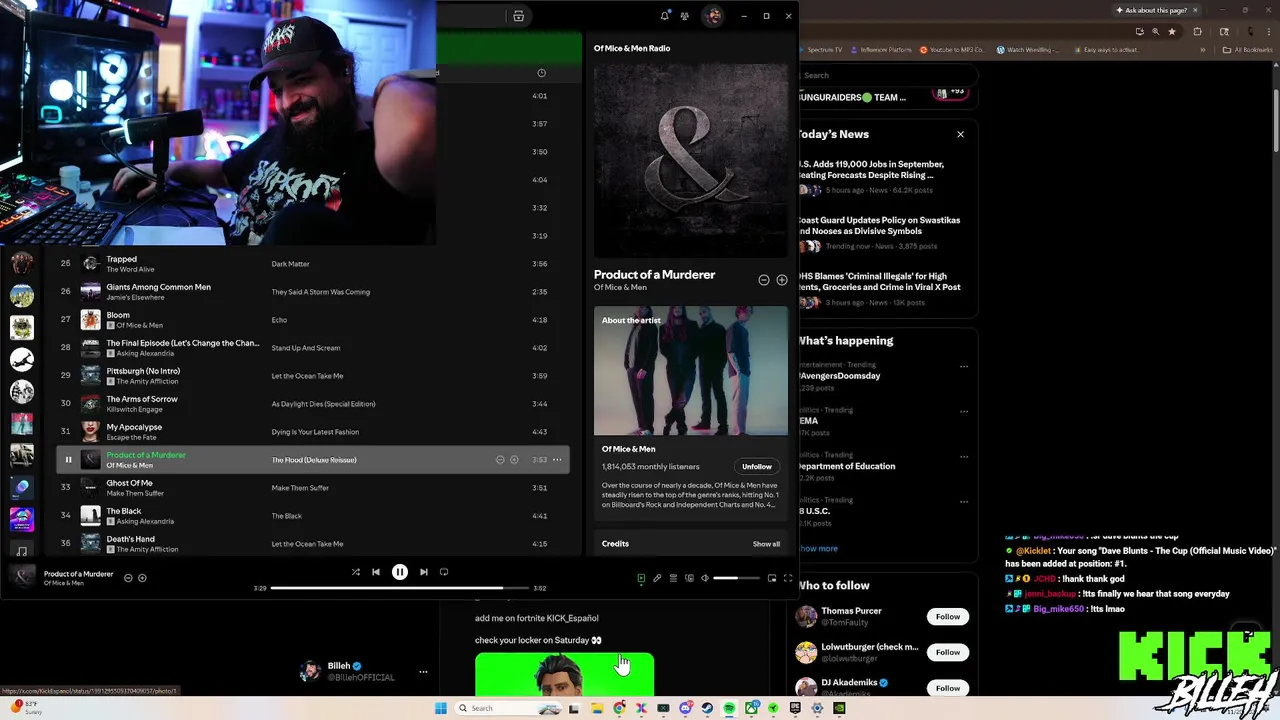1280x720 pixels.
Task: Select Pittsburgh (No Intro) track row
Action: coord(312,376)
